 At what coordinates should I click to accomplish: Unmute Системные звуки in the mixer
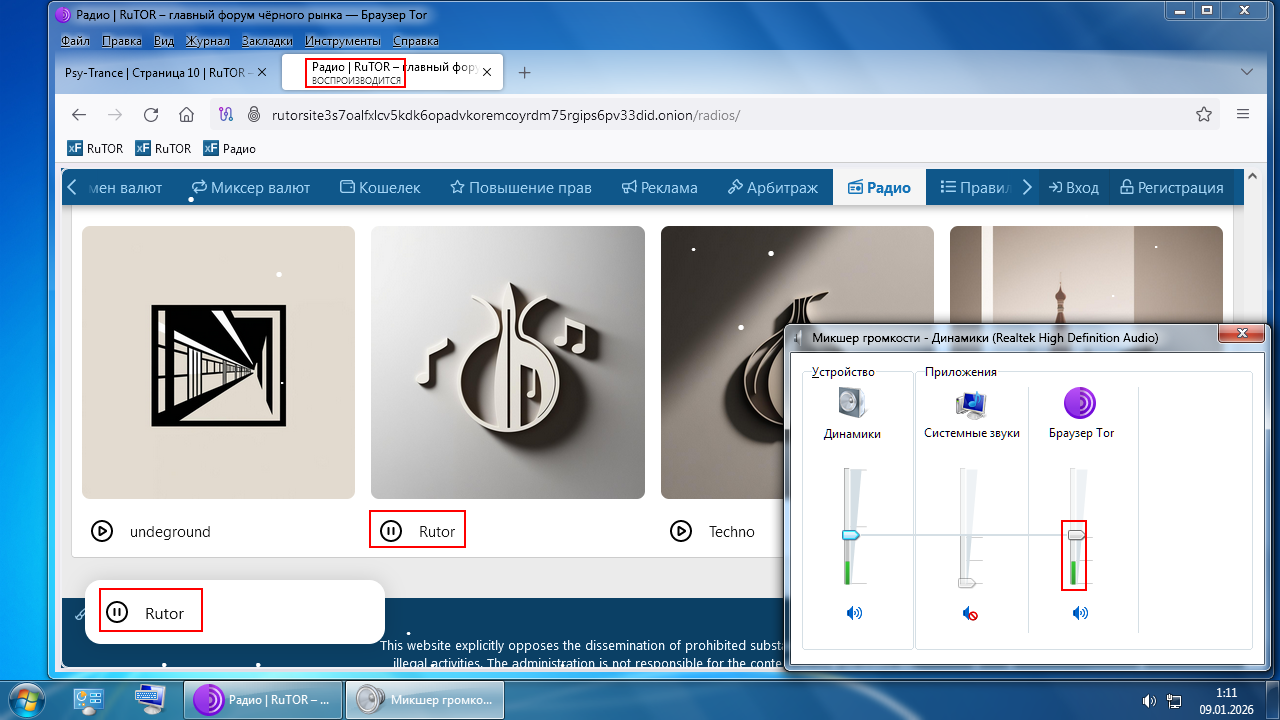coord(969,613)
